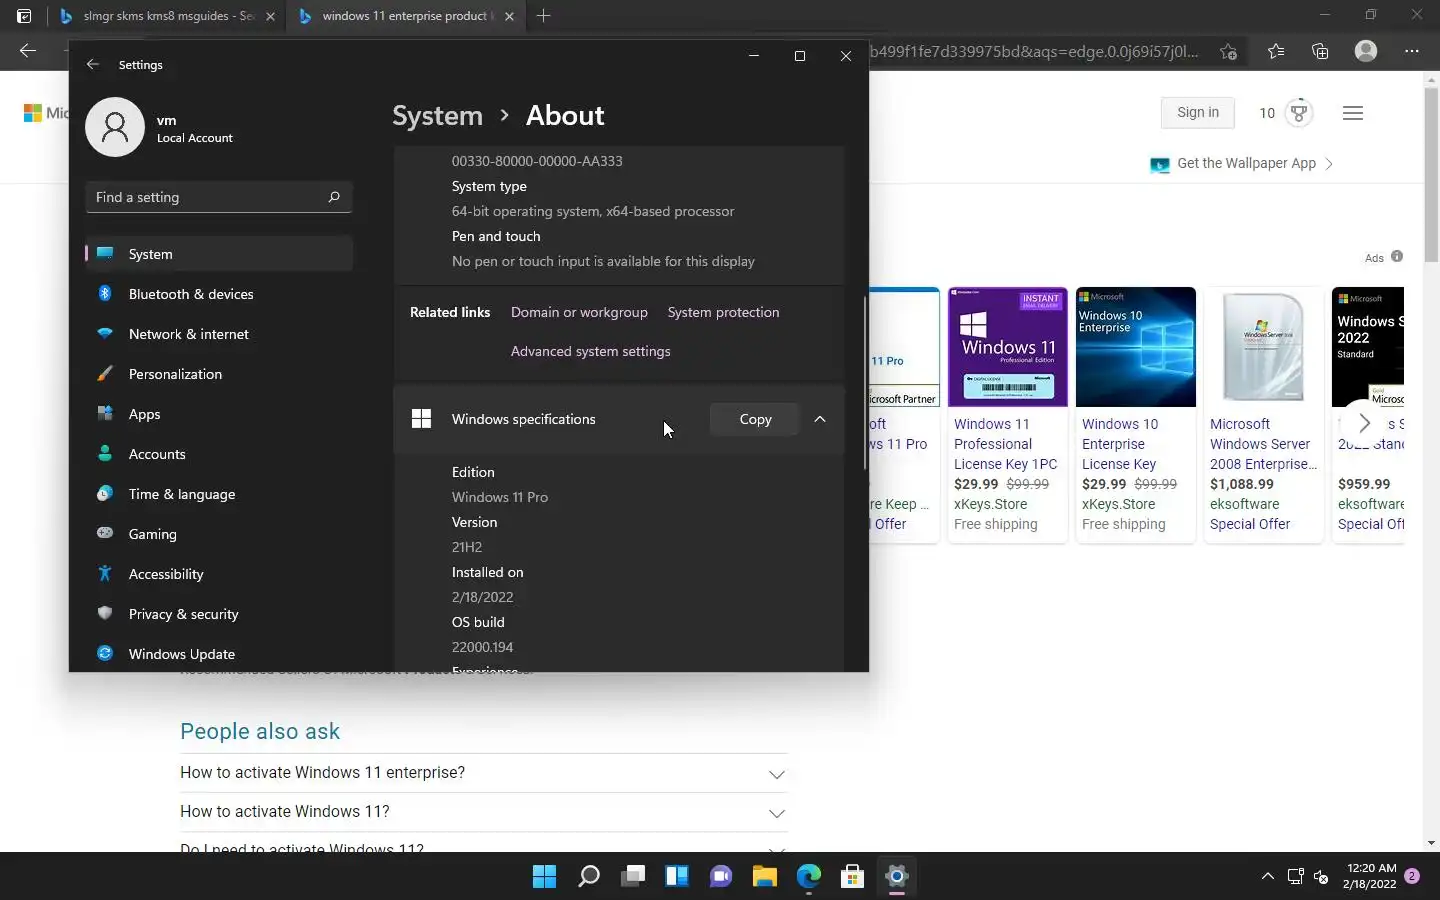The image size is (1440, 900).
Task: Click the vm user avatar picture
Action: 115,127
